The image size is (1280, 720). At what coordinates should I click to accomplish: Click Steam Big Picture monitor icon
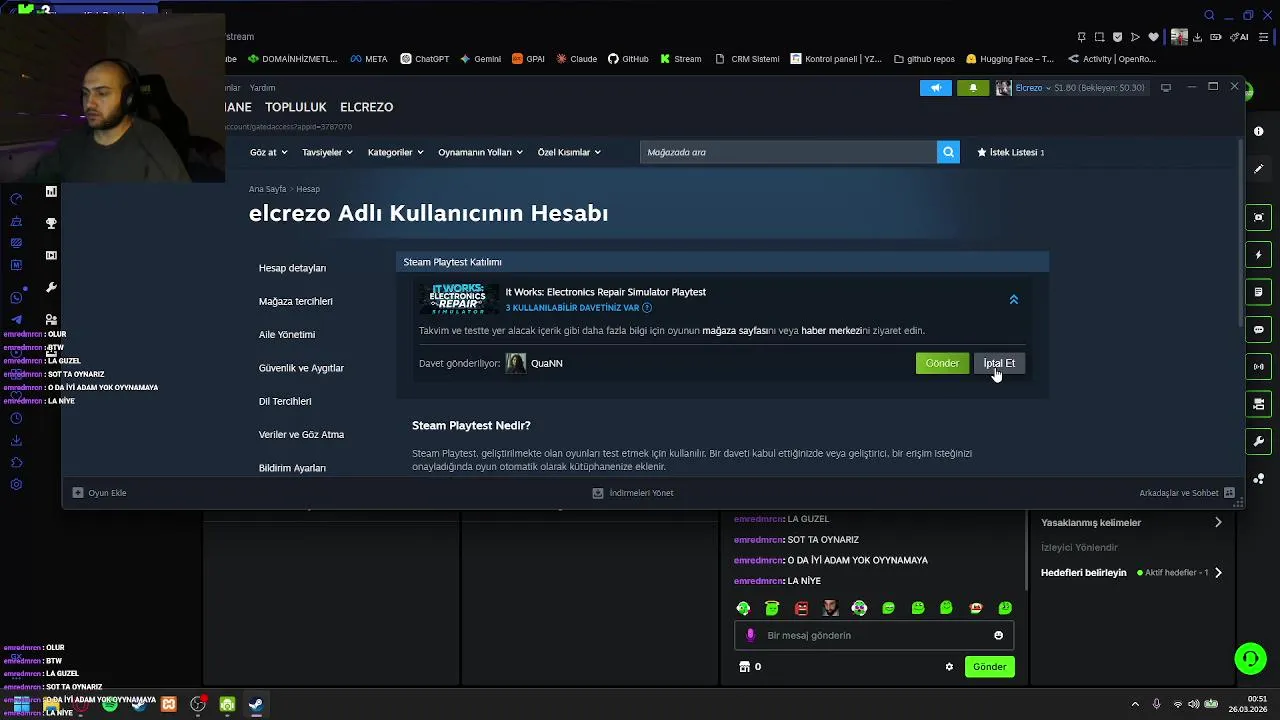tap(1166, 88)
